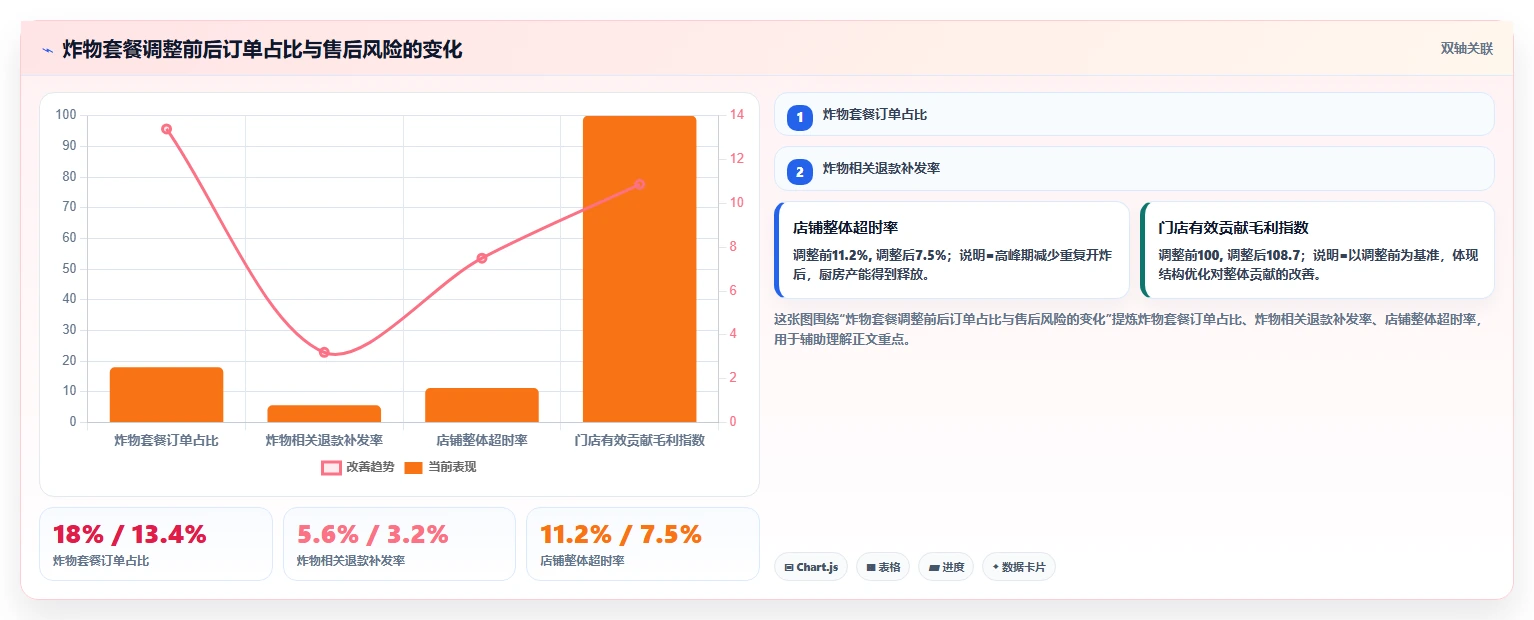Click the orange bar for 炸物相关退款补发率
This screenshot has height=620, width=1534.
(x=324, y=414)
